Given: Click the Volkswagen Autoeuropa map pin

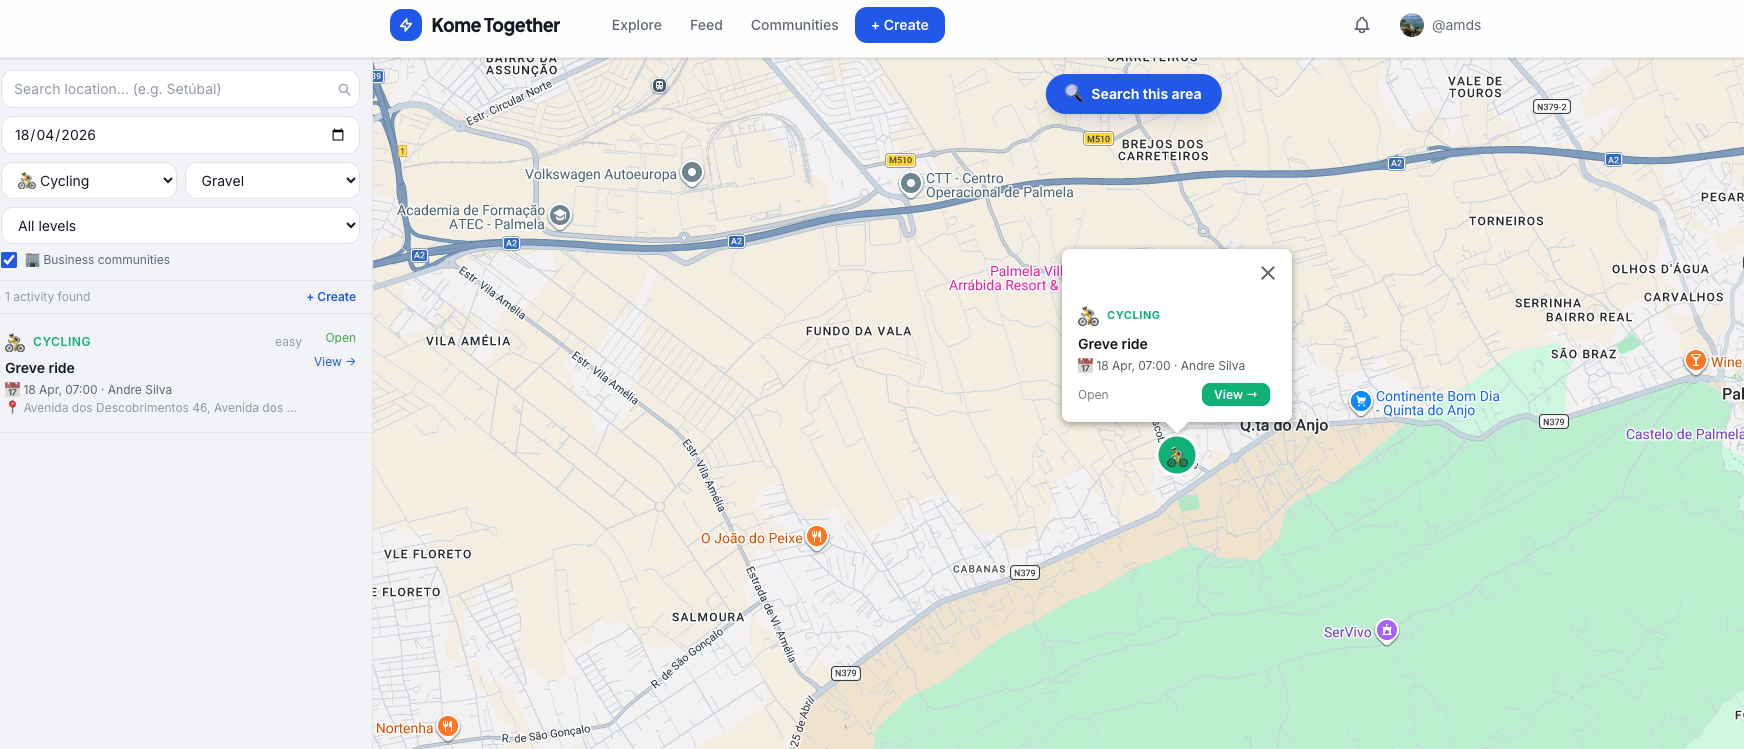Looking at the screenshot, I should pos(692,172).
